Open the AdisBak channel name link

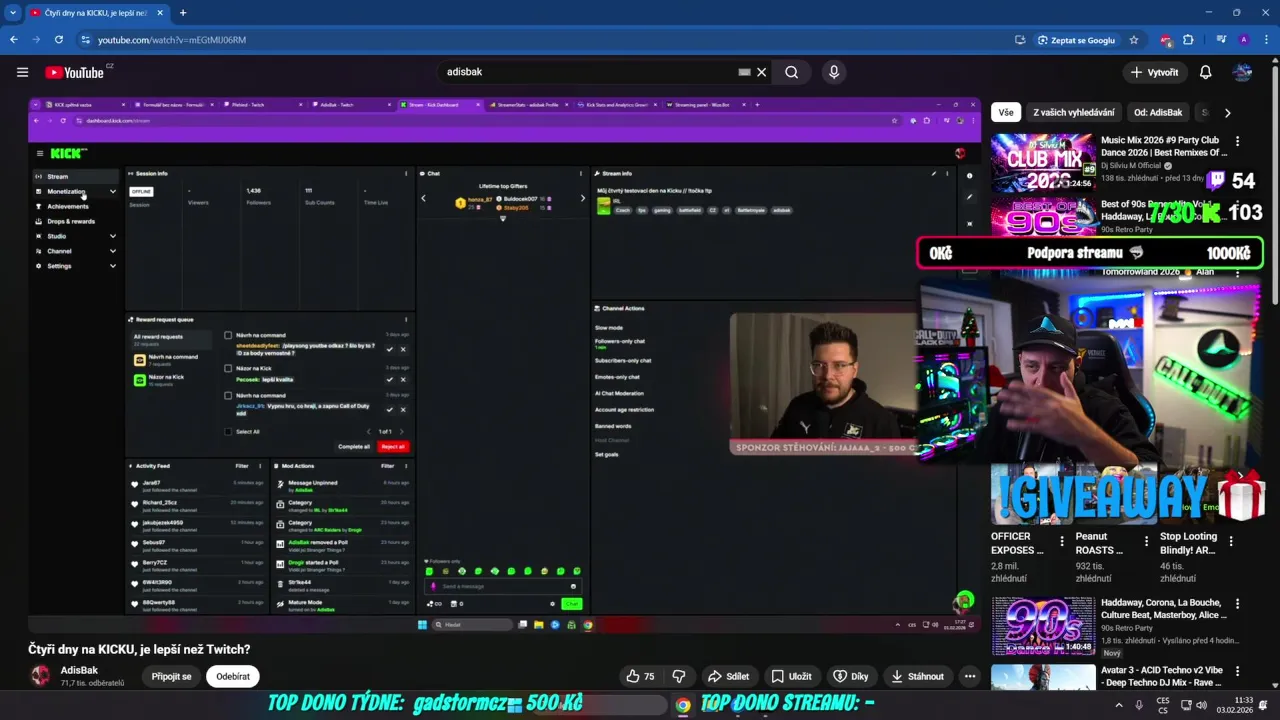79,670
